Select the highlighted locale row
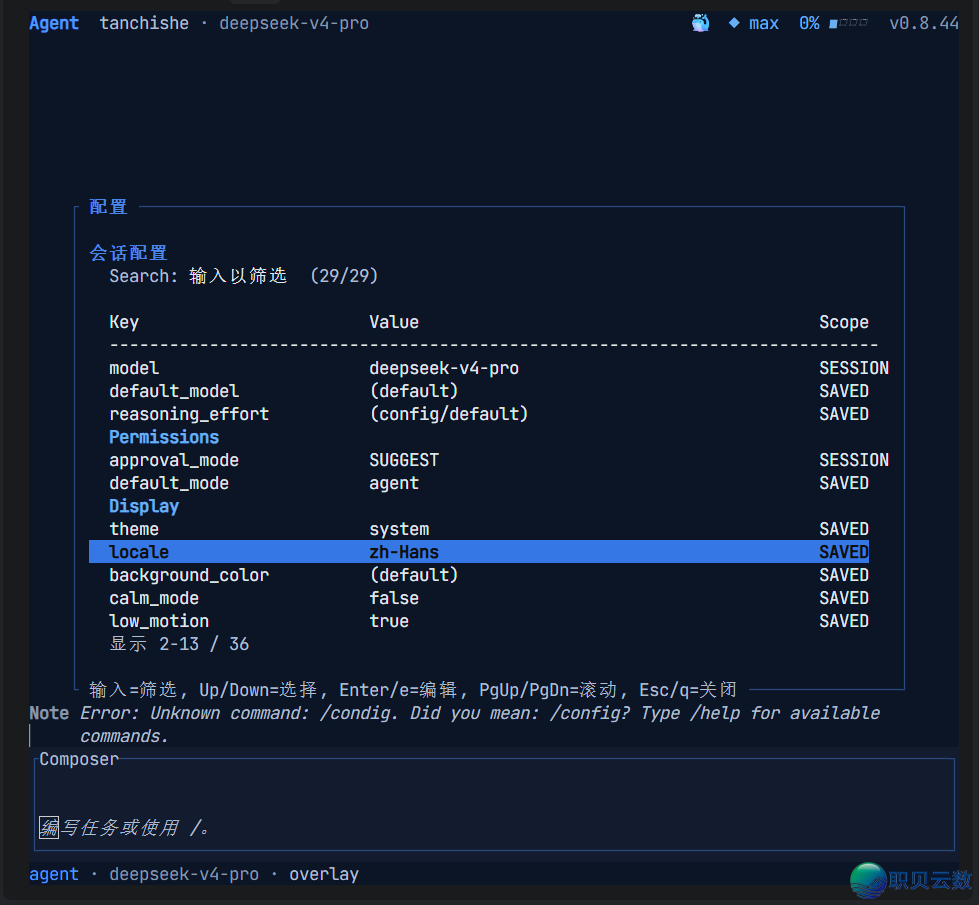The height and width of the screenshot is (905, 979). (x=479, y=551)
